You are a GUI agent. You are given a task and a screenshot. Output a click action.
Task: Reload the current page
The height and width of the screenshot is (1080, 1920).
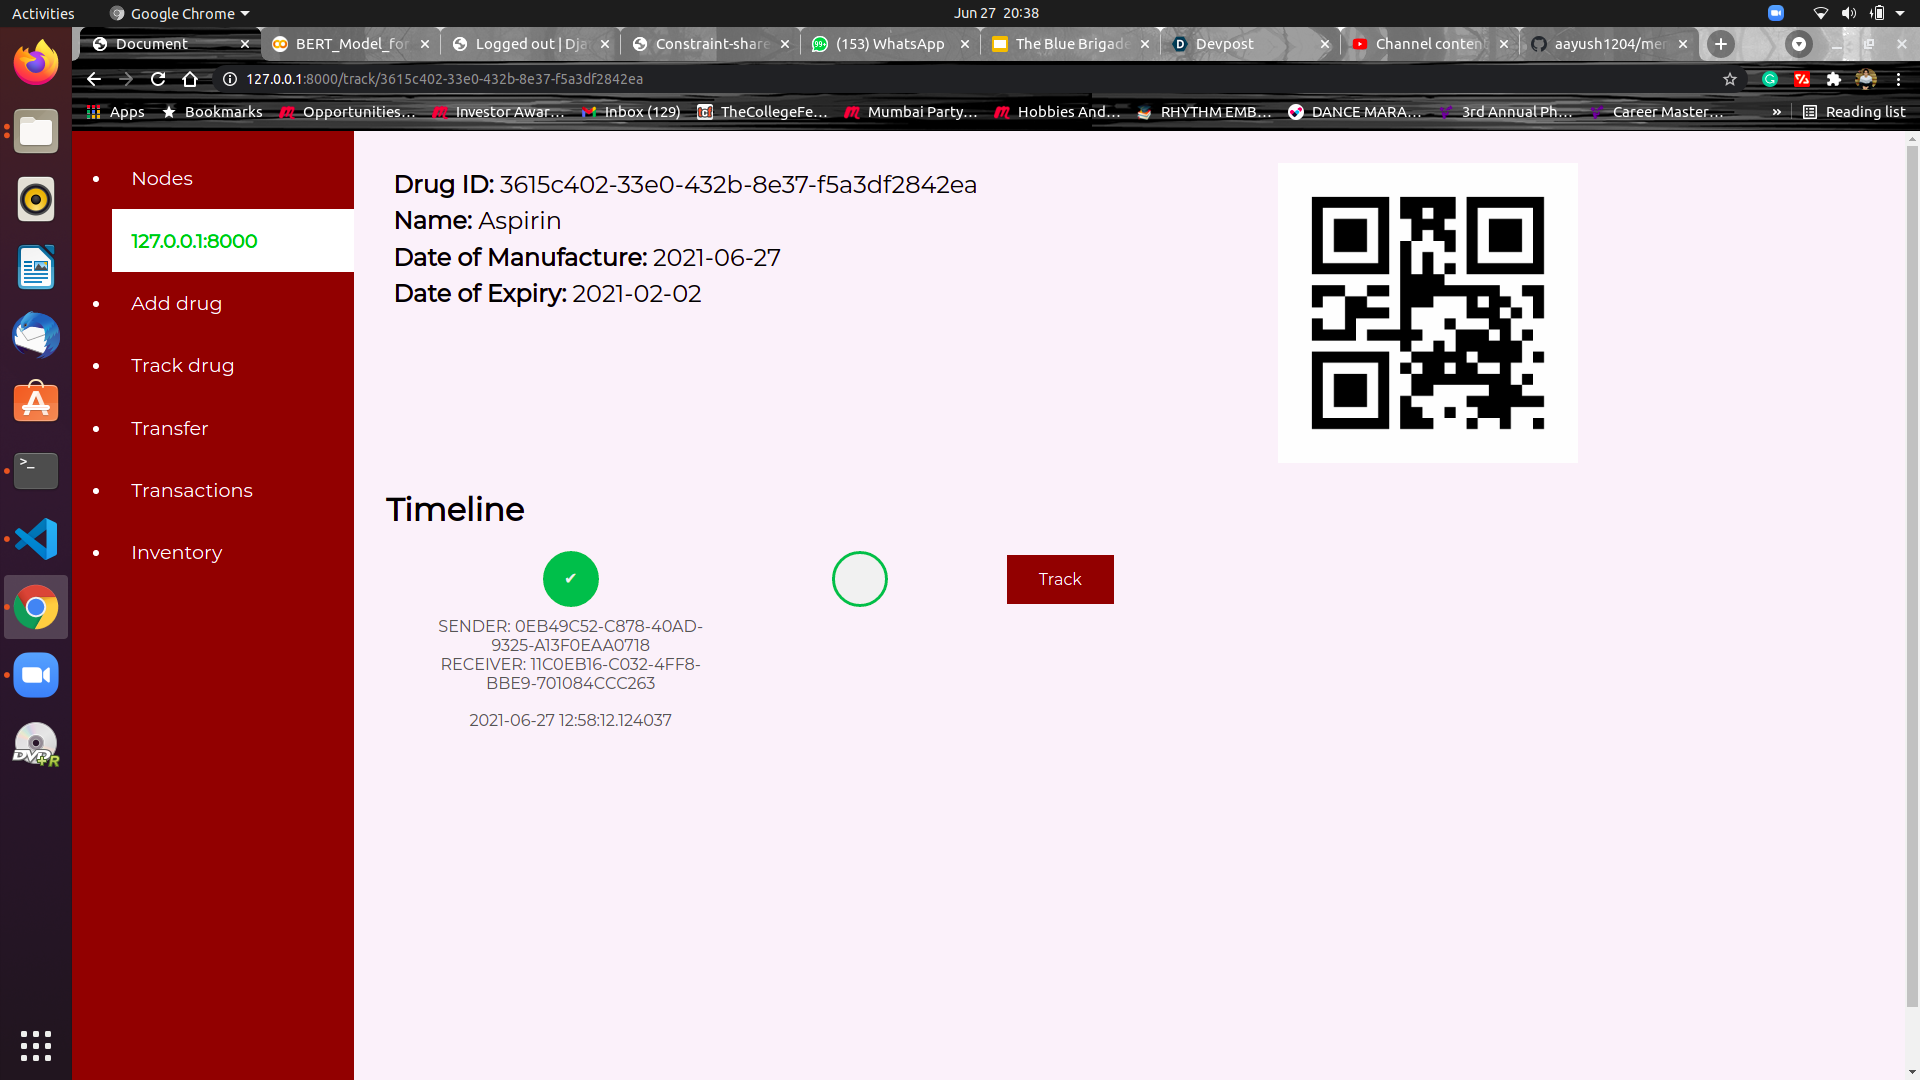[x=158, y=79]
